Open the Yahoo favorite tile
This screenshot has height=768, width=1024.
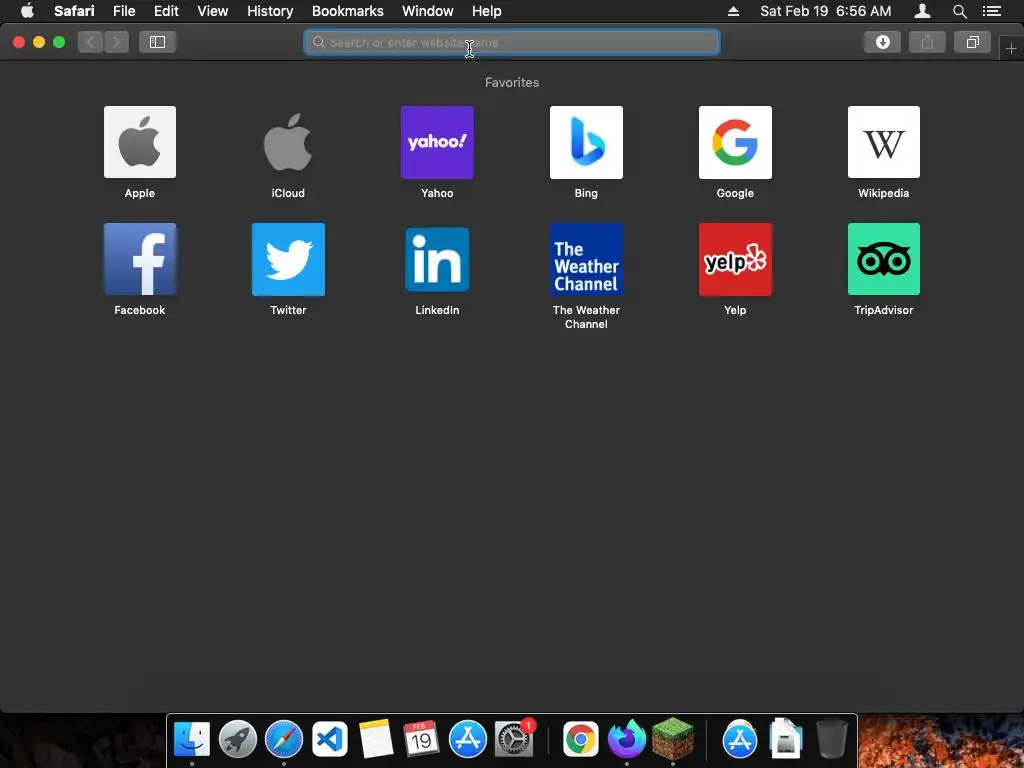[437, 142]
